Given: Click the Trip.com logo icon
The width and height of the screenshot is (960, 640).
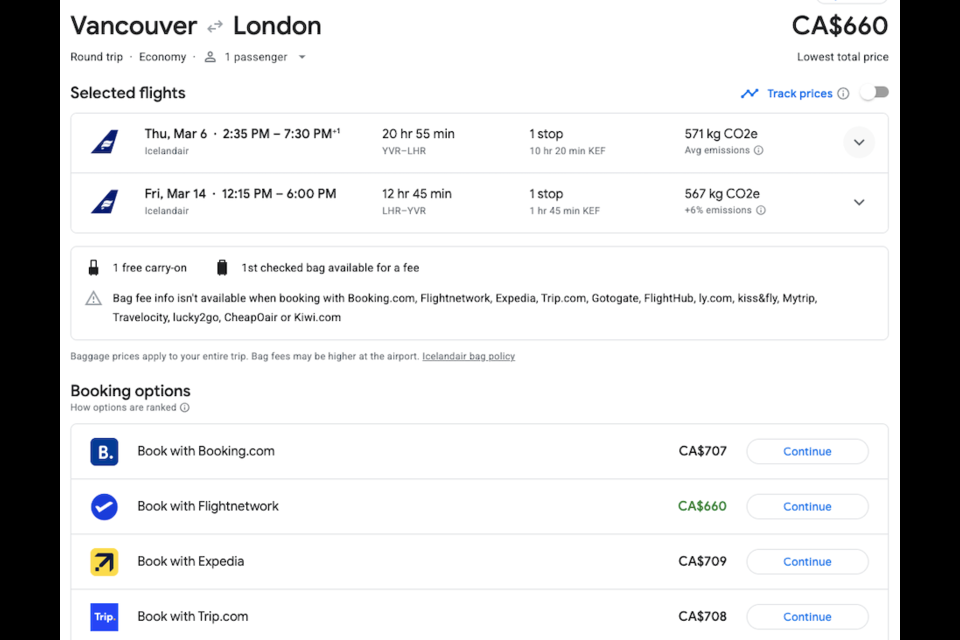Looking at the screenshot, I should tap(104, 617).
